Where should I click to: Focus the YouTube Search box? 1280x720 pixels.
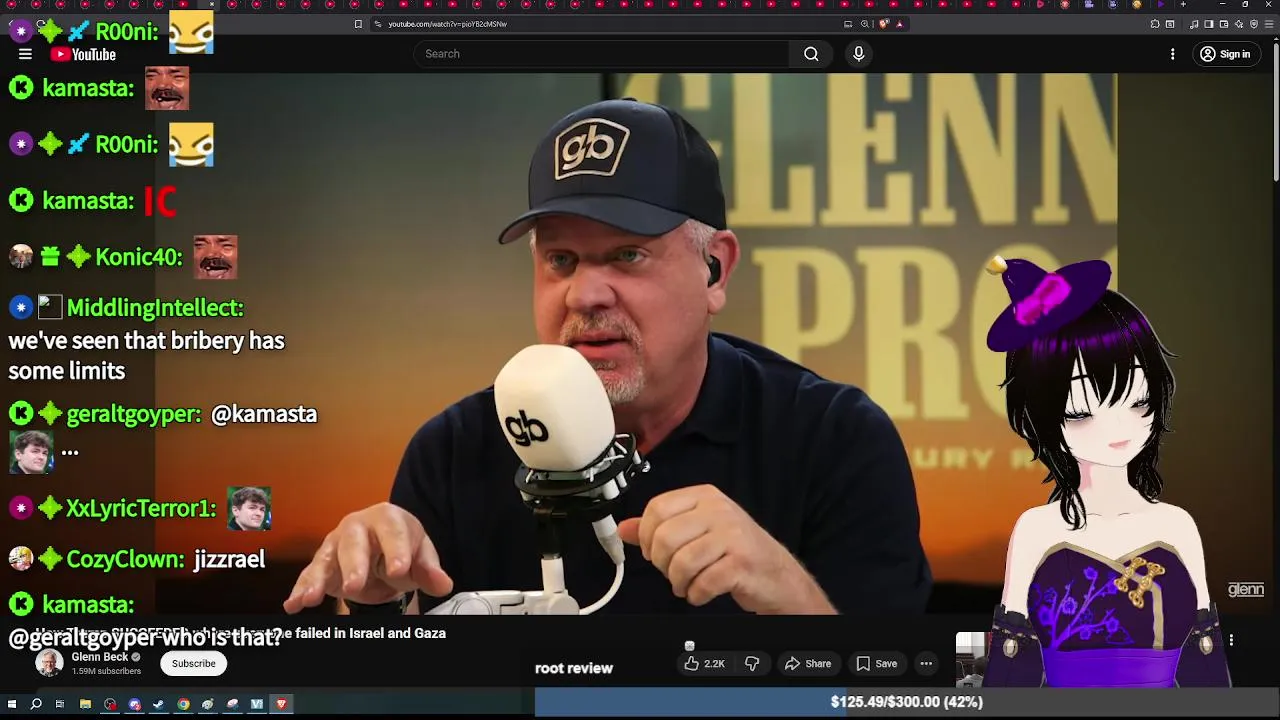[601, 54]
